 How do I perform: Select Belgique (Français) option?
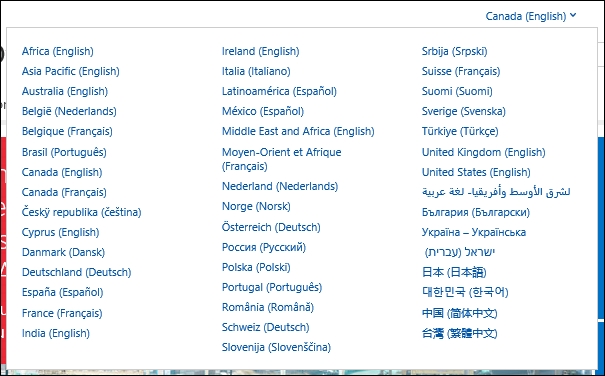pos(67,132)
